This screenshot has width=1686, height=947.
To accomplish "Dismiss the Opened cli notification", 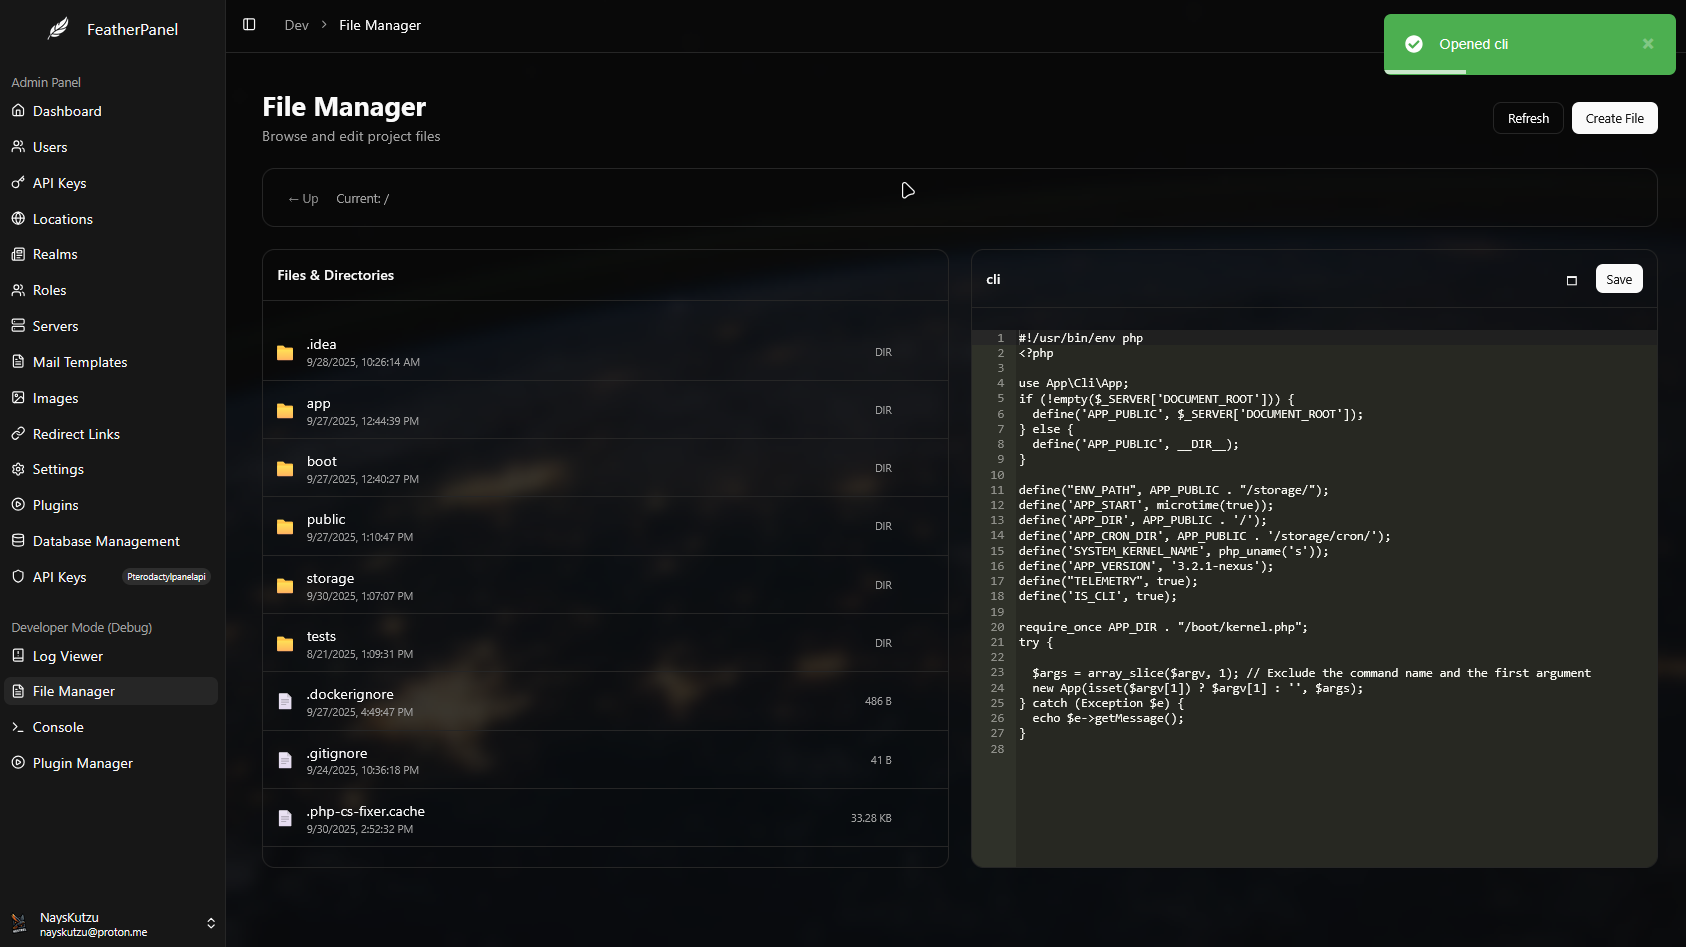I will 1648,44.
